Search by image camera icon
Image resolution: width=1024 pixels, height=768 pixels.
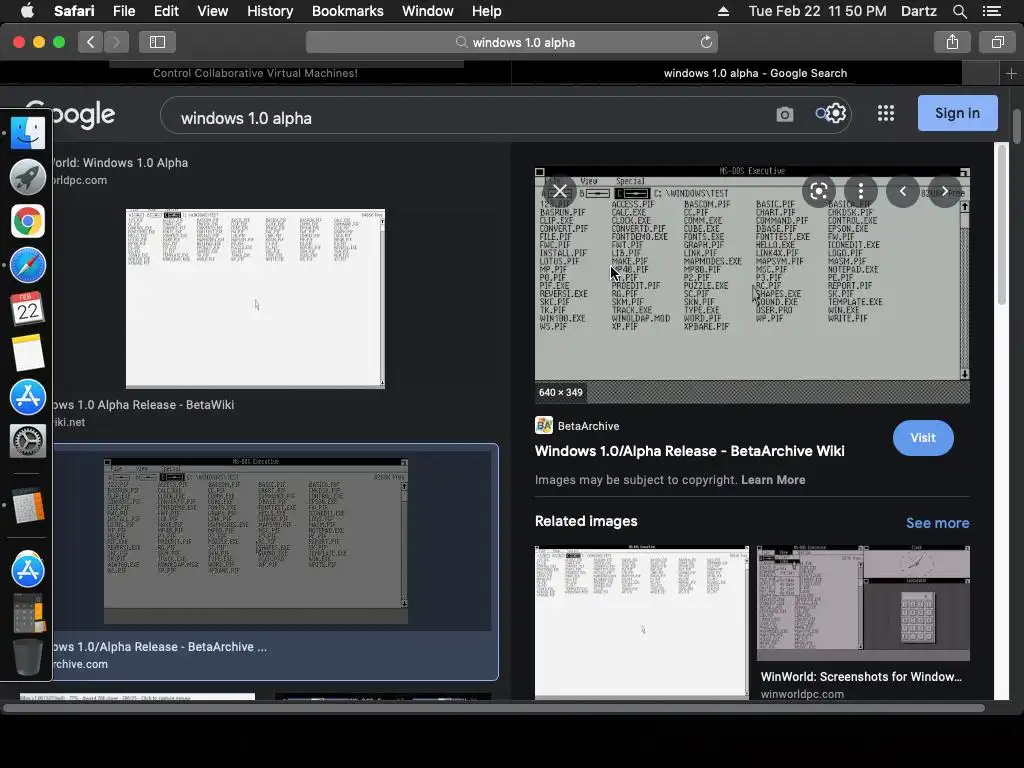[x=784, y=115]
